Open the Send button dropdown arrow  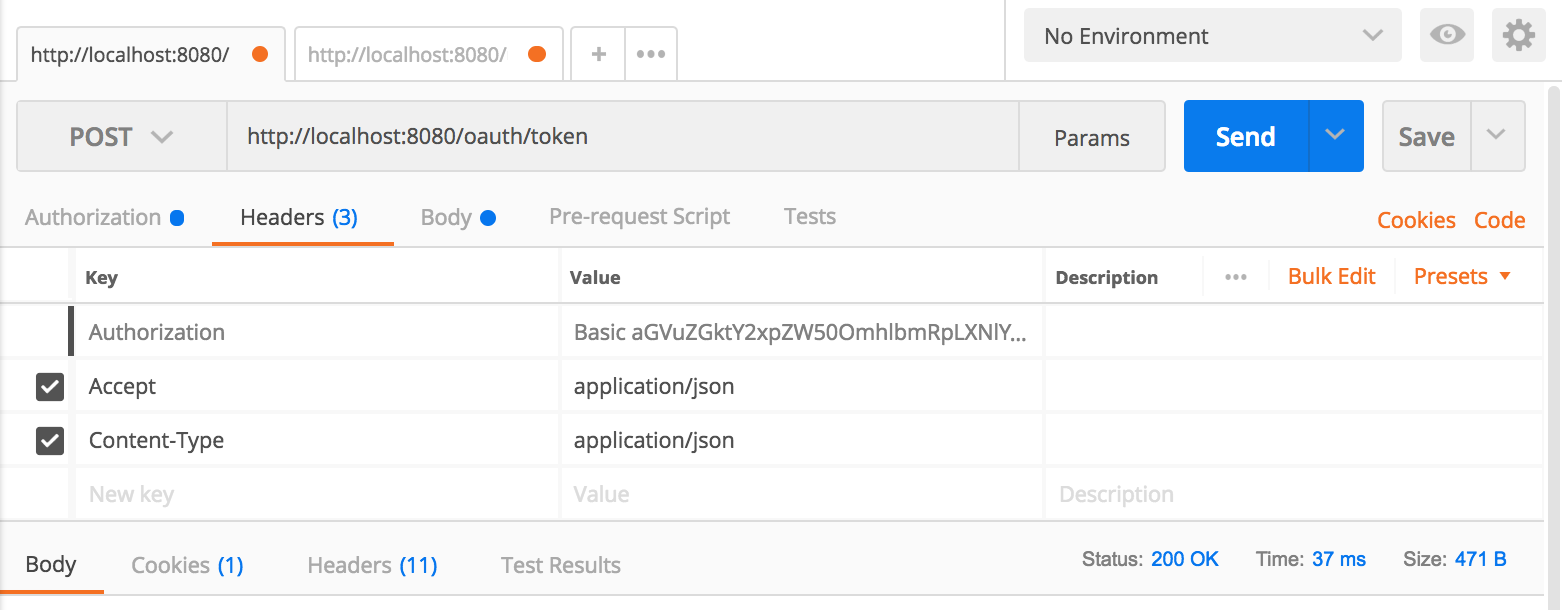coord(1335,136)
